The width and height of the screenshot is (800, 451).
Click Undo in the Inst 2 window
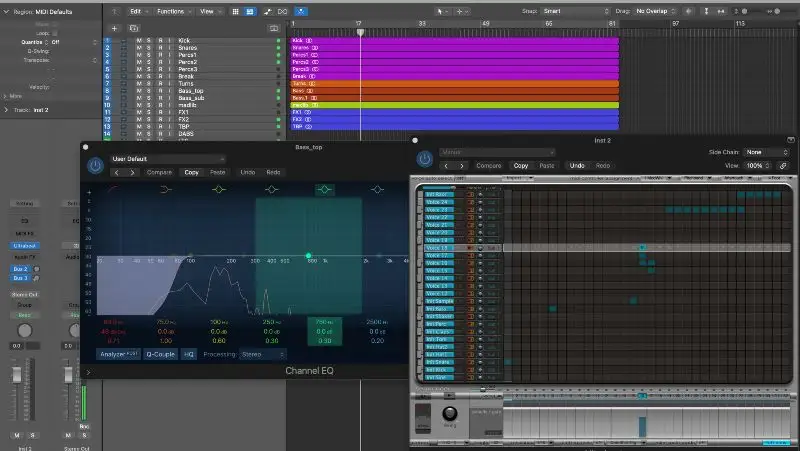pos(577,165)
